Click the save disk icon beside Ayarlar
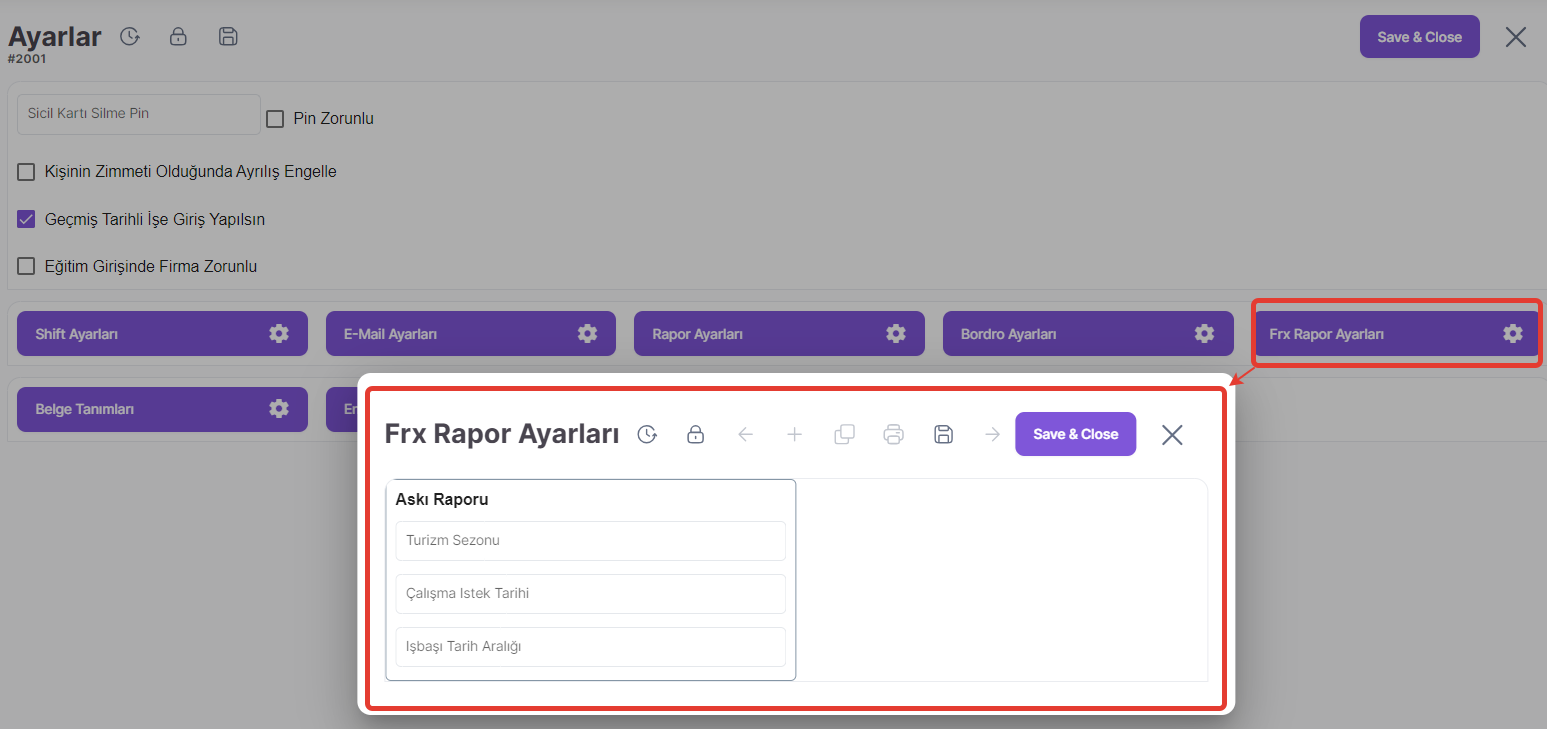This screenshot has width=1547, height=729. coord(228,37)
